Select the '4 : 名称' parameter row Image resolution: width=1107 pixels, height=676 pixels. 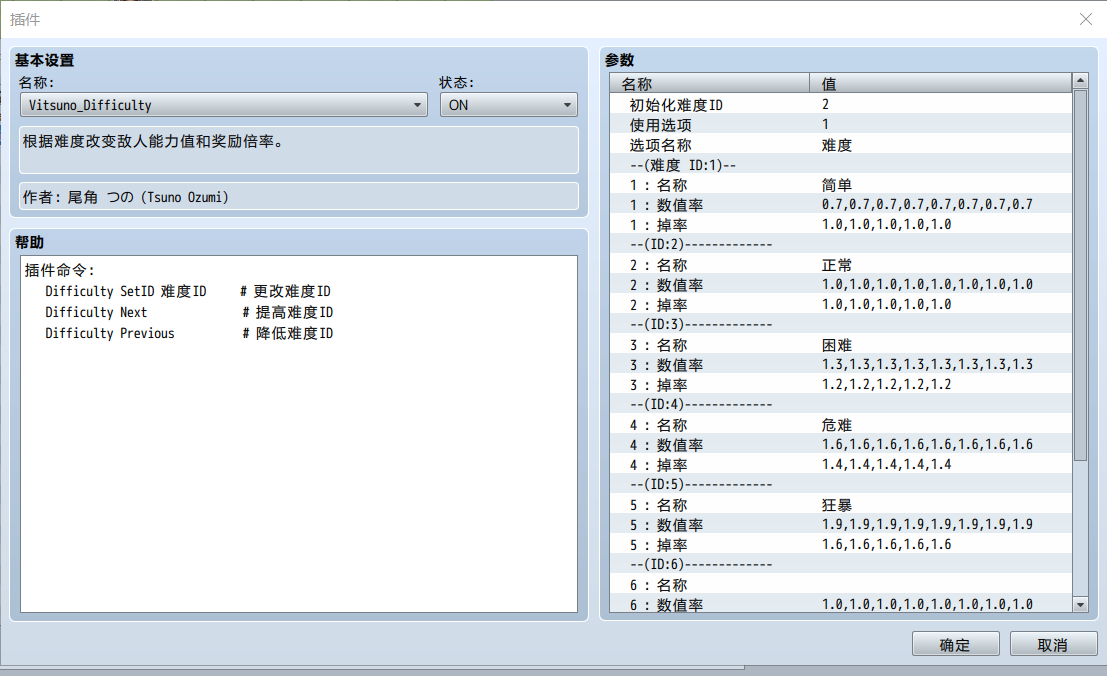tap(841, 425)
